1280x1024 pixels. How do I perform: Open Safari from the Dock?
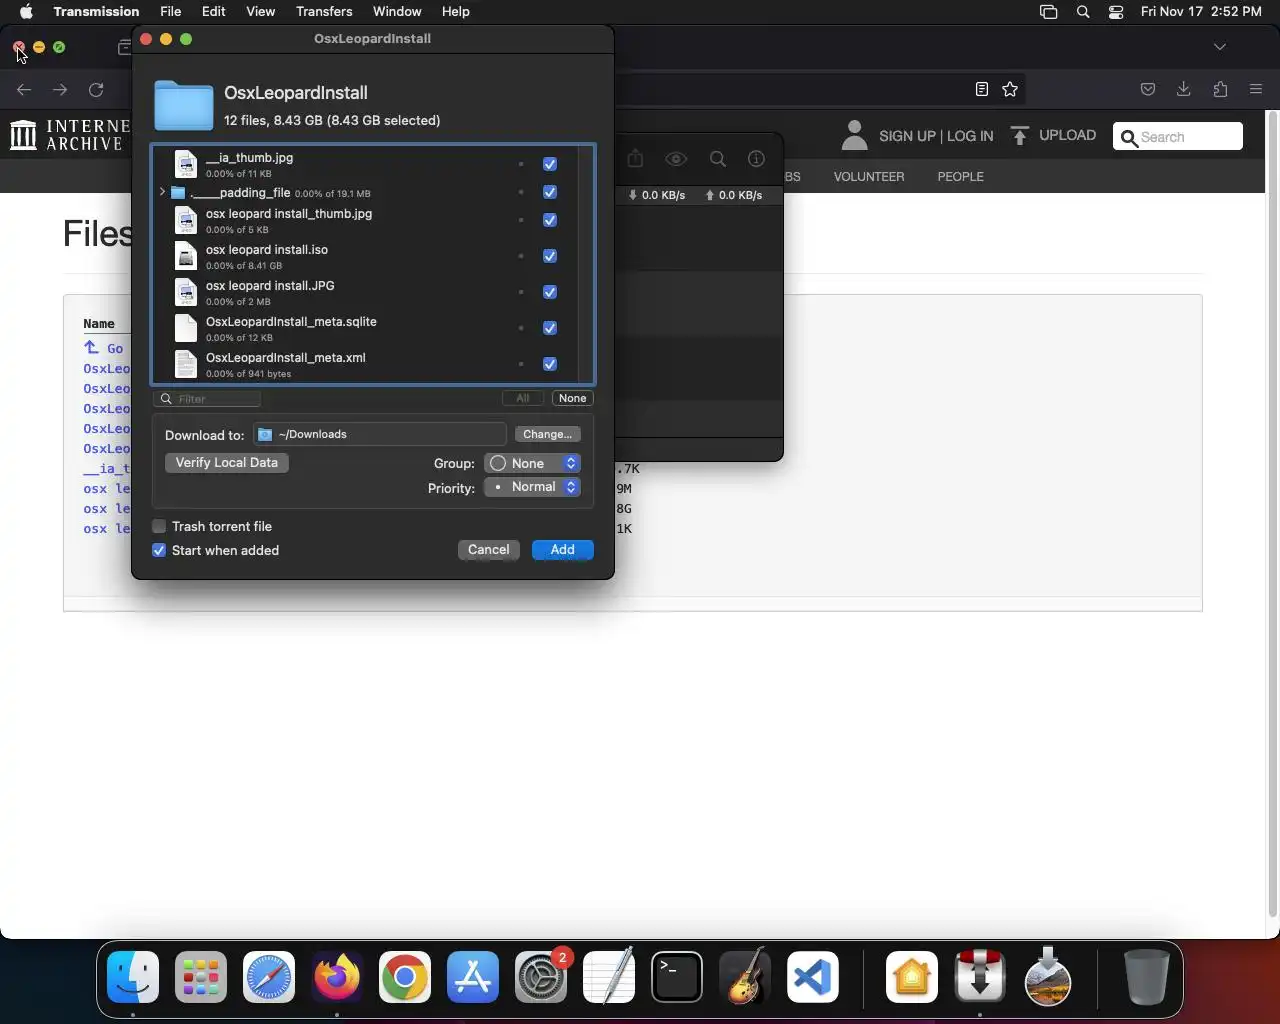269,977
